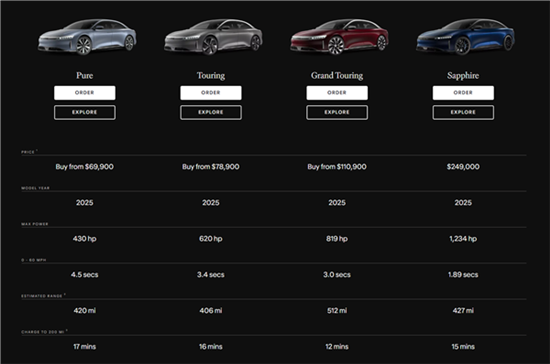The width and height of the screenshot is (550, 364).
Task: Order the Sapphire model
Action: tap(463, 93)
